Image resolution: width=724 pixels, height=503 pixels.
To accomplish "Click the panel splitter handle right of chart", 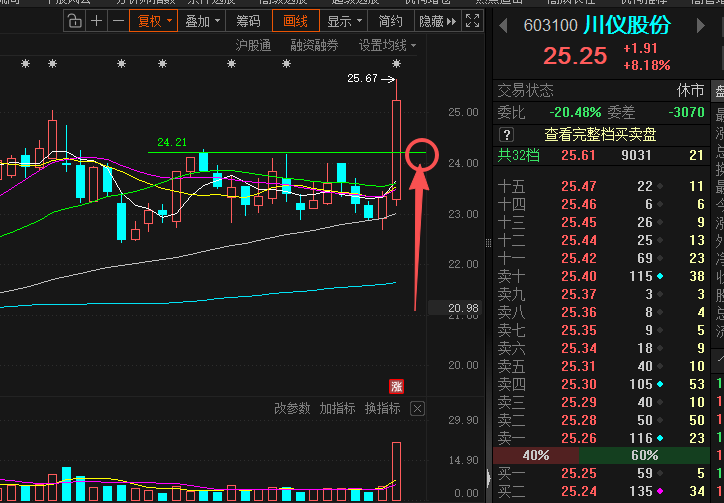I will point(489,243).
